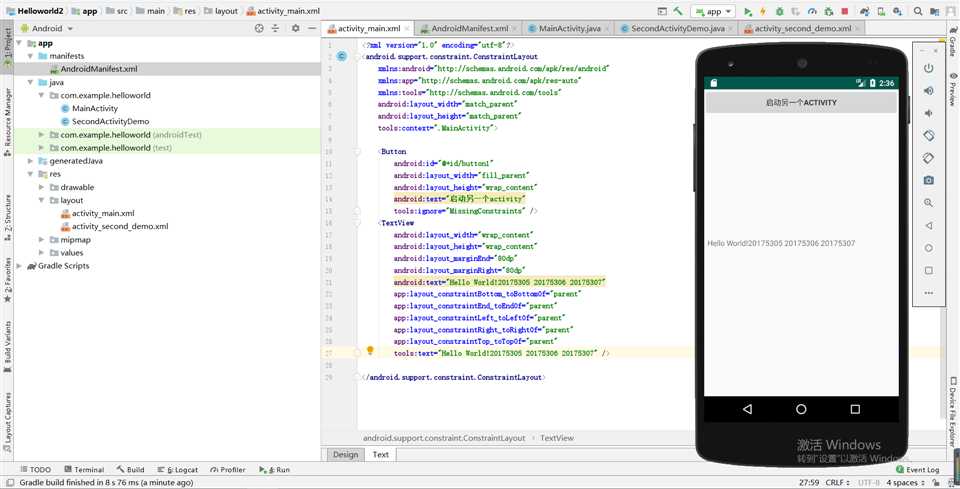Screen dimensions: 960x489
Task: Expand the mipmap folder
Action: [x=41, y=239]
